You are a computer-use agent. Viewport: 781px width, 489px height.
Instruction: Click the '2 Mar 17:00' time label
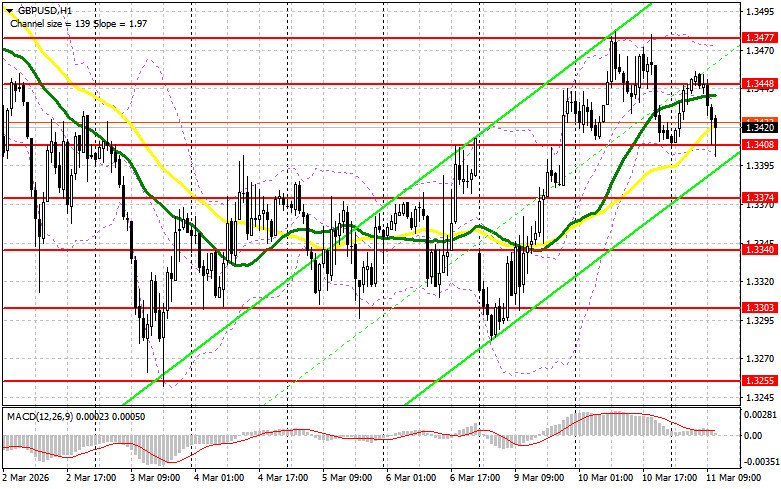[91, 478]
